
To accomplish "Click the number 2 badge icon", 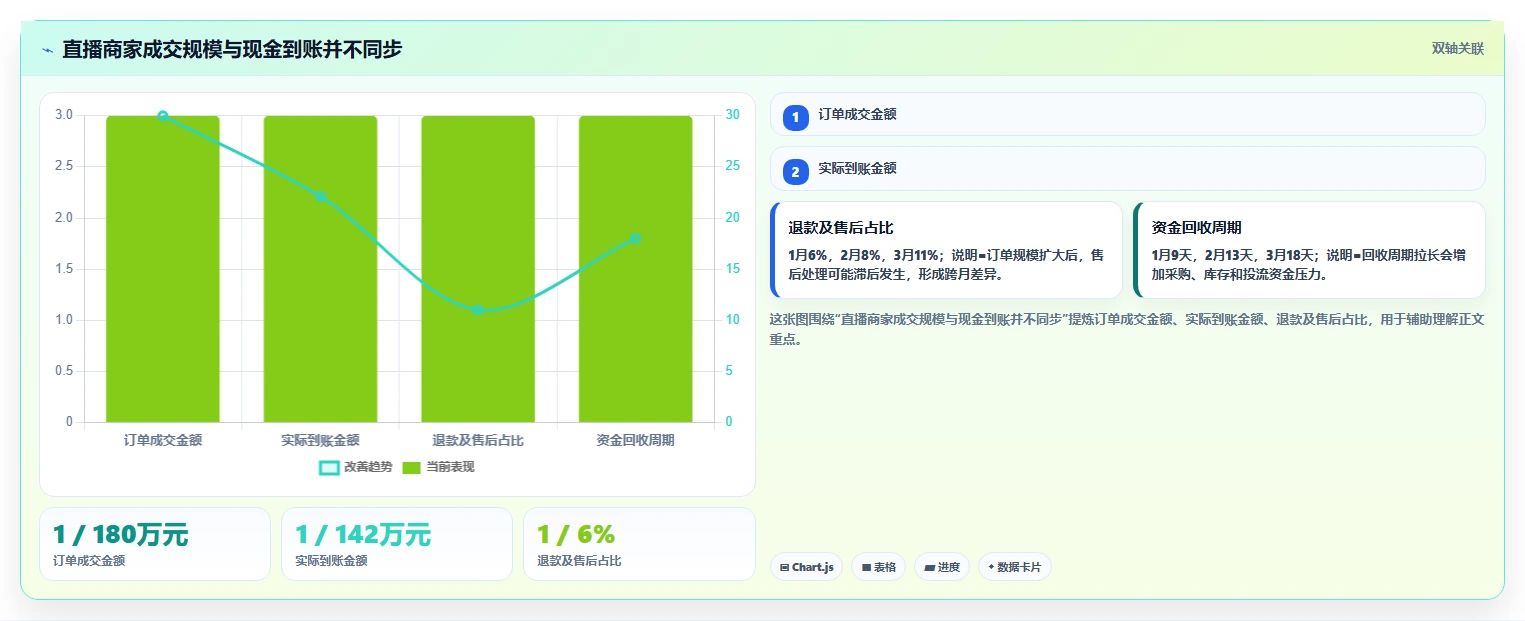I will [796, 172].
